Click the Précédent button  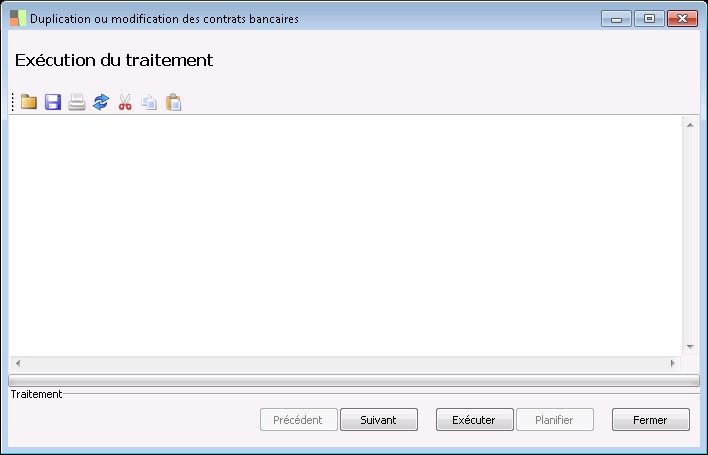tap(298, 420)
